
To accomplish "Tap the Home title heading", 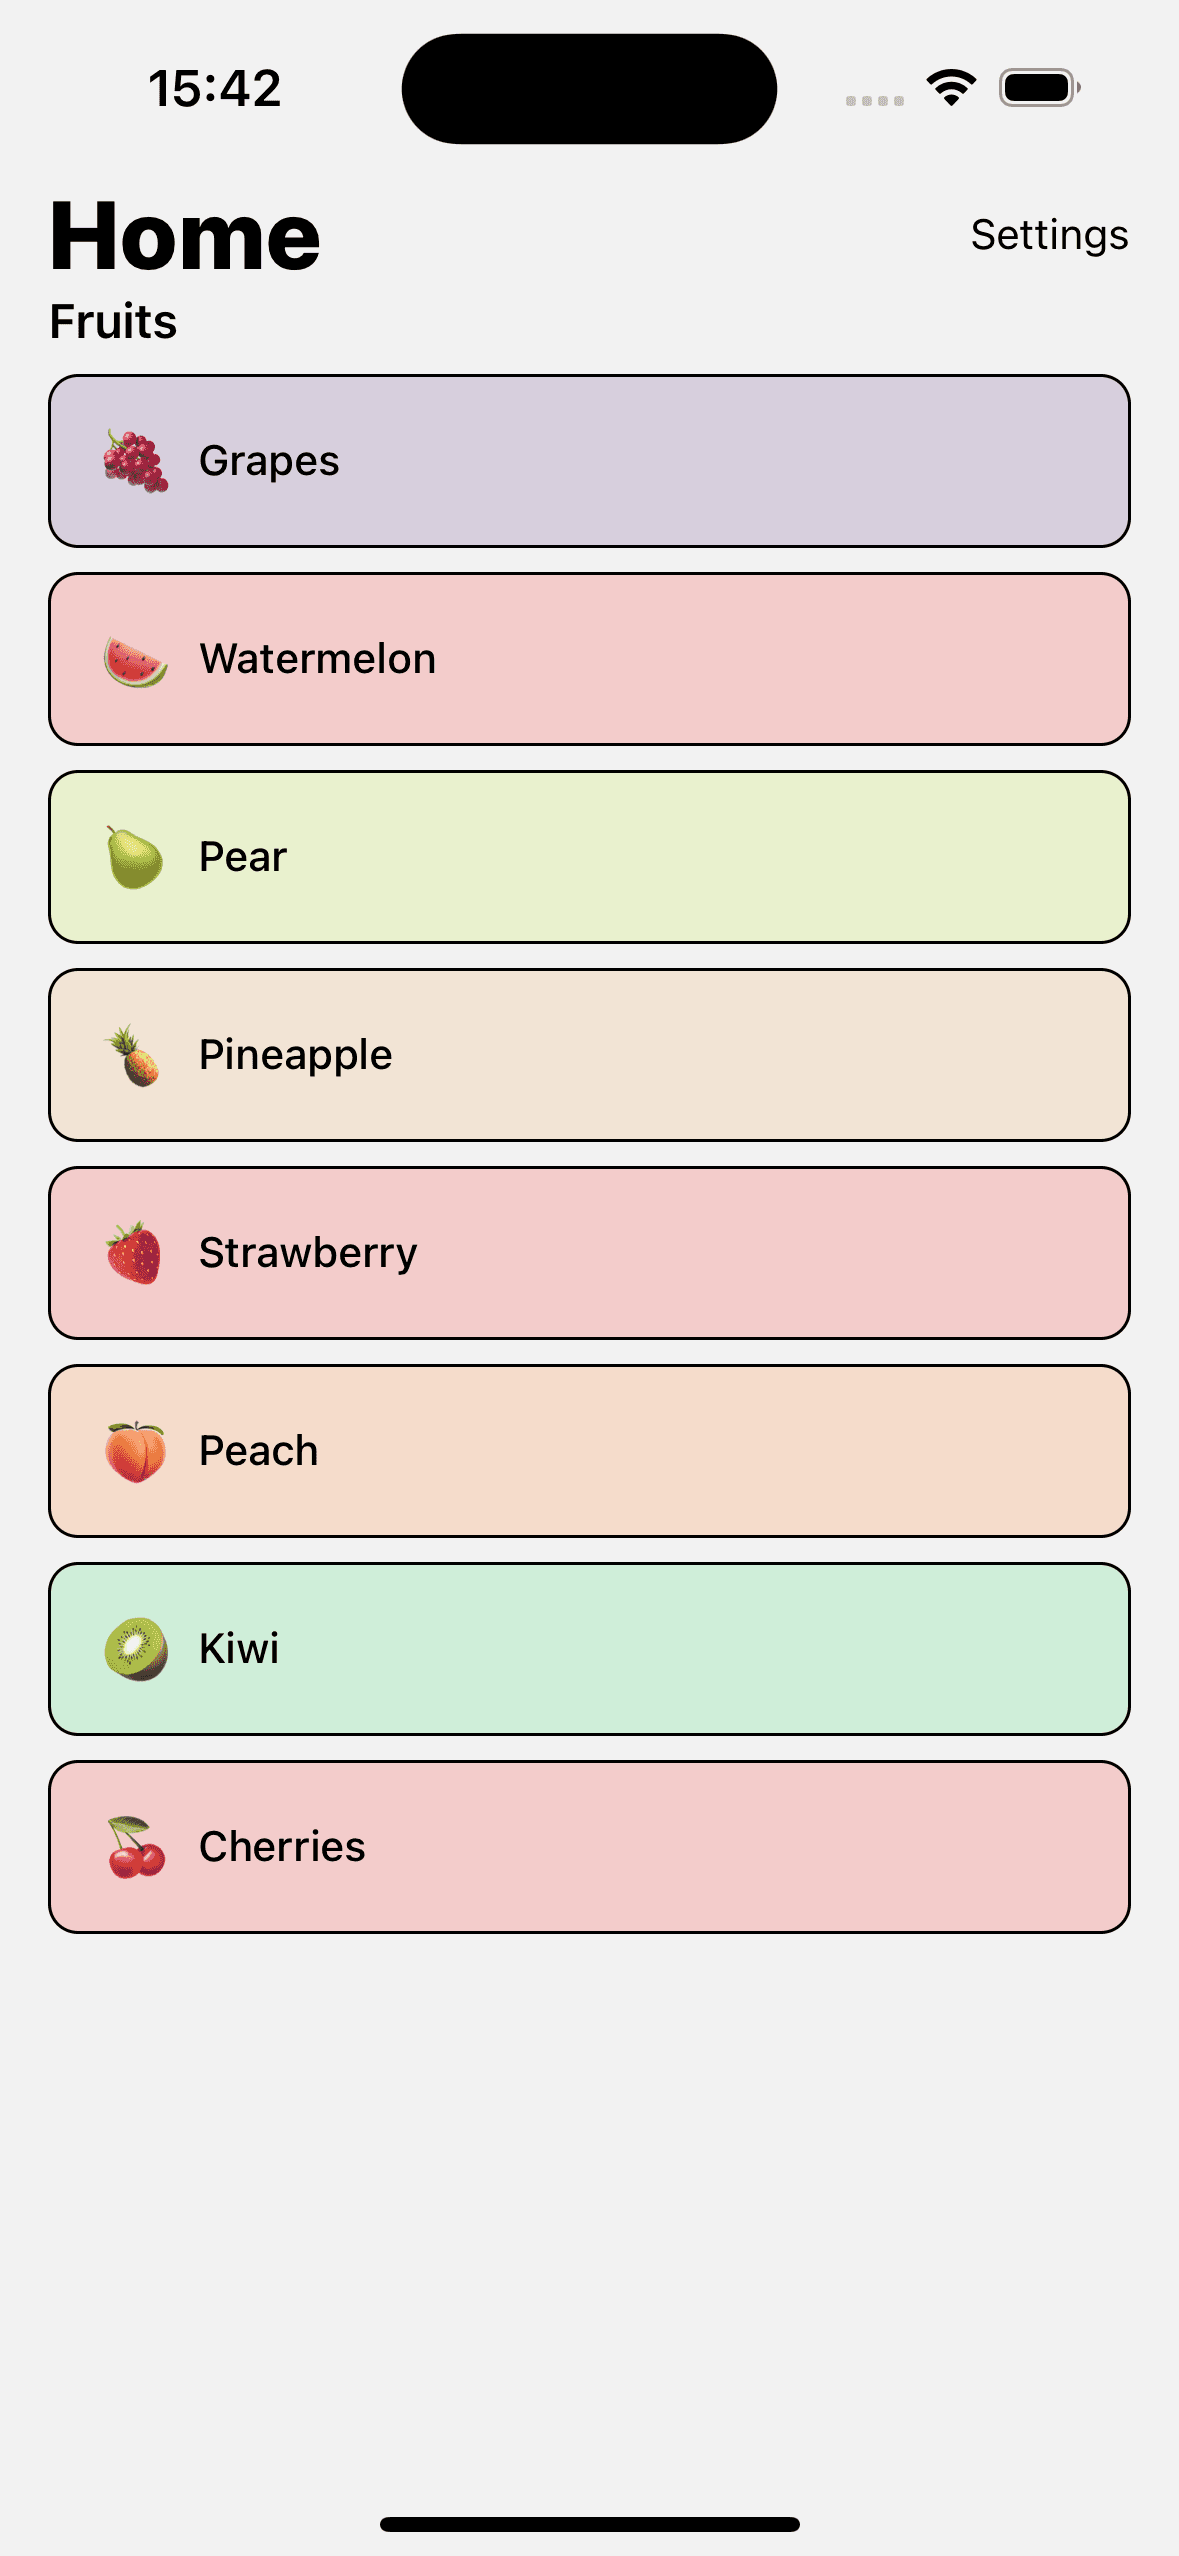I will (x=185, y=236).
